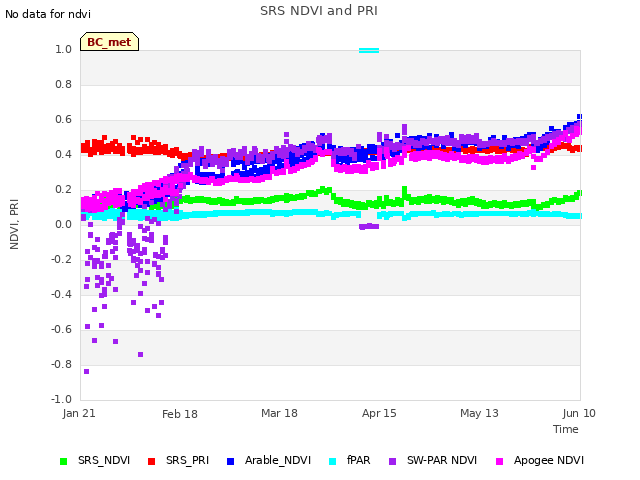Toggle the Apogee NDVI legend label
Screen dimensions: 640x480
click(x=549, y=460)
